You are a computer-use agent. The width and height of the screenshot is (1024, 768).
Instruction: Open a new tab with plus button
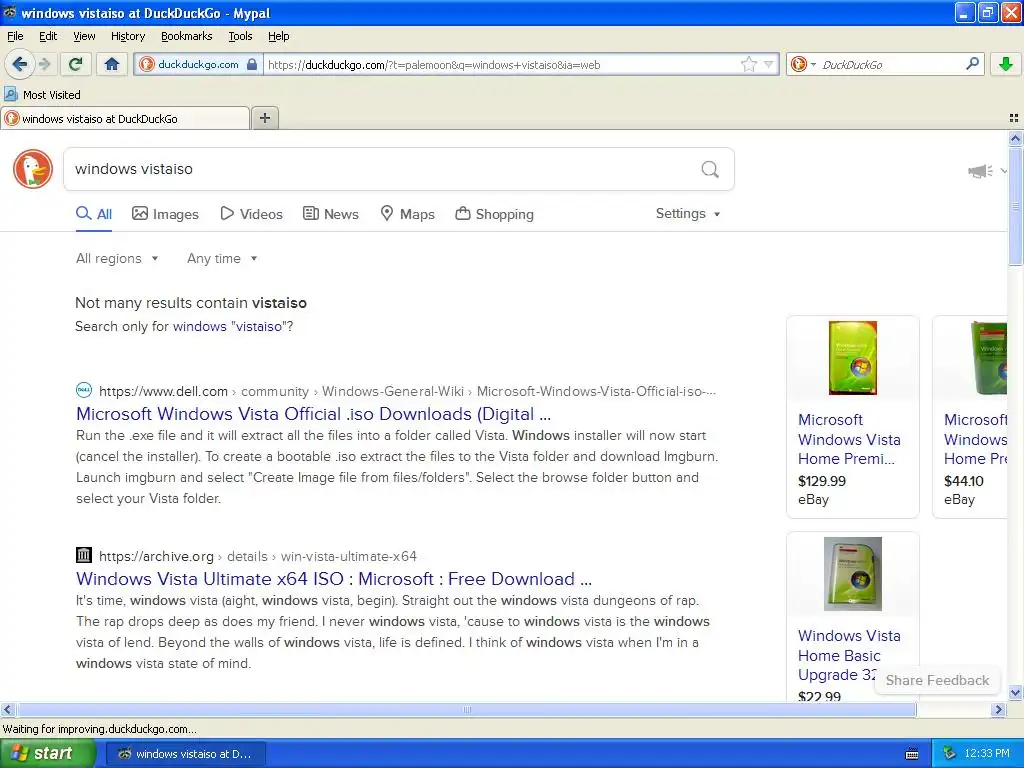click(x=264, y=118)
